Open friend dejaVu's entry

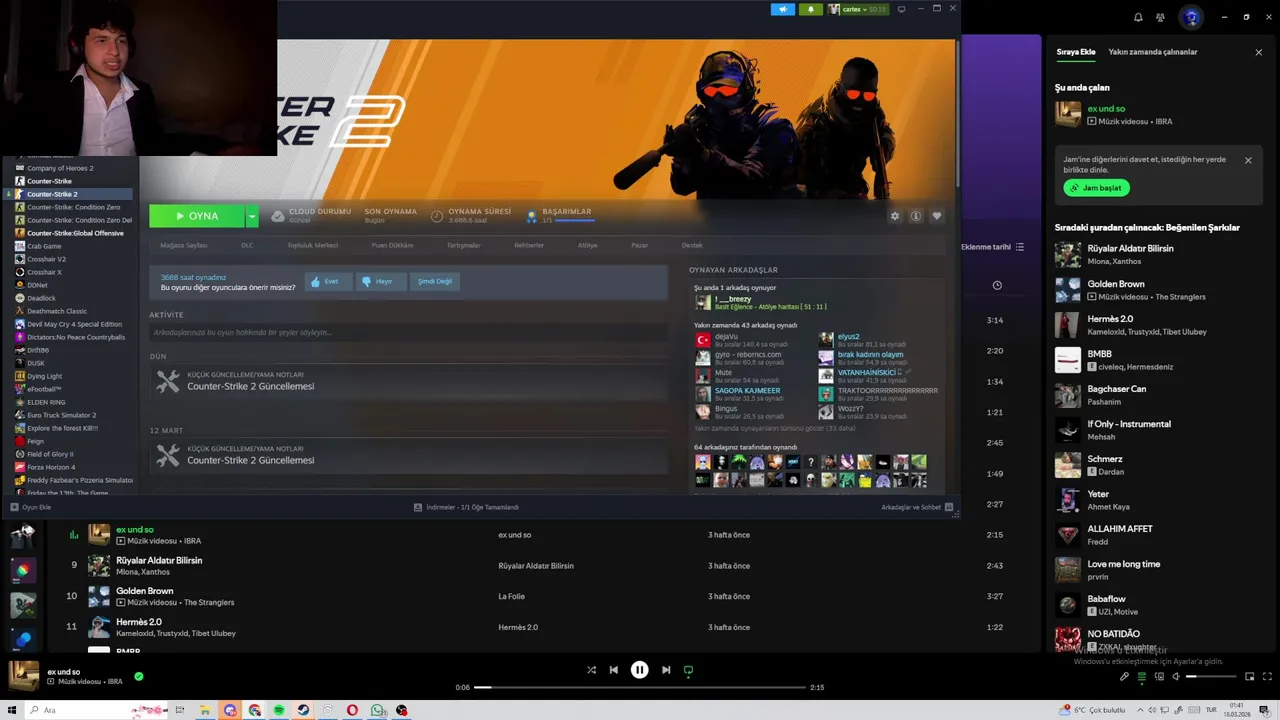(x=740, y=340)
